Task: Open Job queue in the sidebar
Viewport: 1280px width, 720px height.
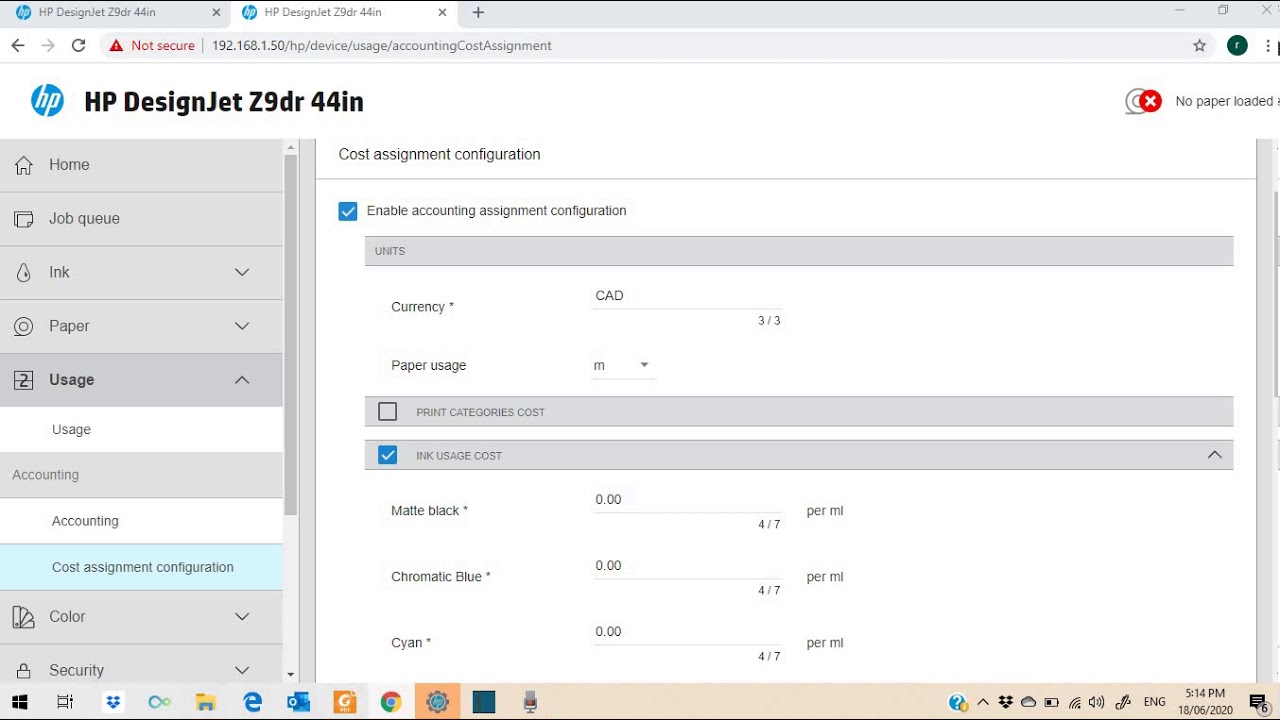Action: tap(141, 219)
